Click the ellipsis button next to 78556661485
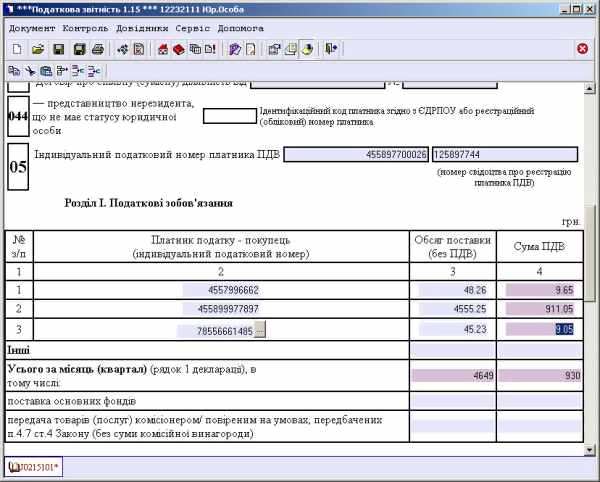This screenshot has height=482, width=600. pyautogui.click(x=259, y=330)
